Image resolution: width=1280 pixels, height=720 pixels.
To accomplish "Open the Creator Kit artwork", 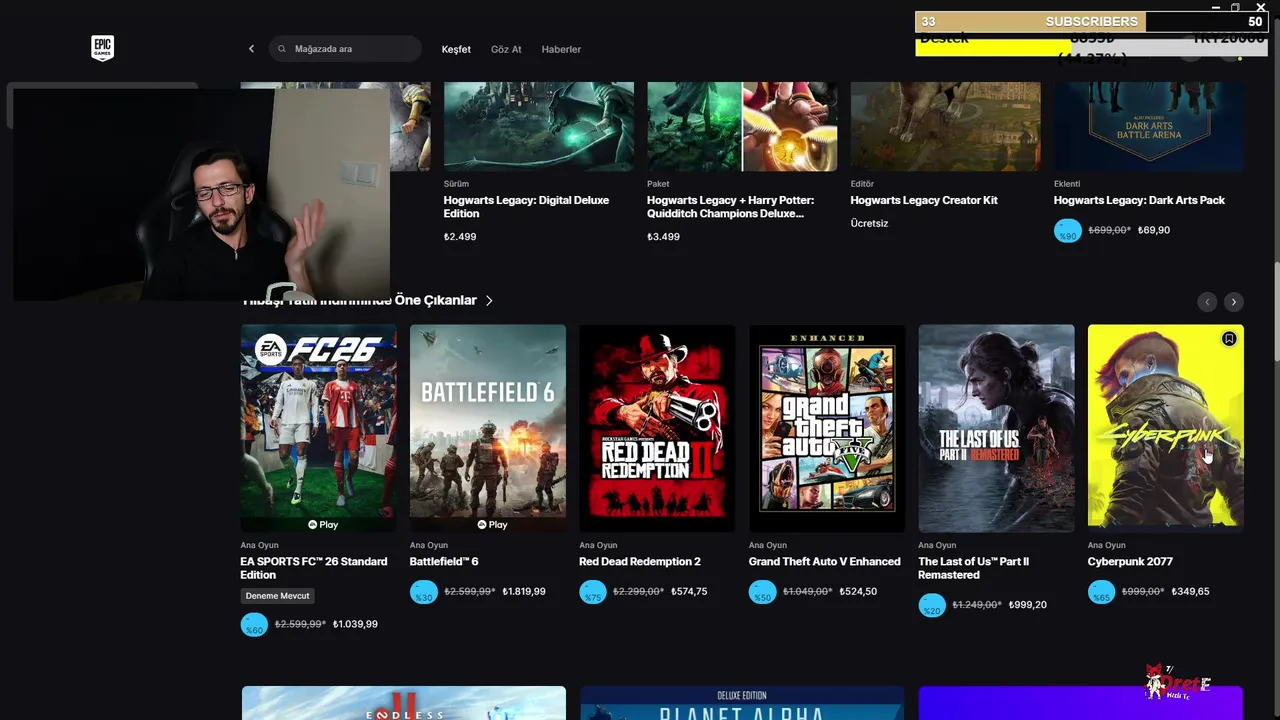I will [x=945, y=126].
